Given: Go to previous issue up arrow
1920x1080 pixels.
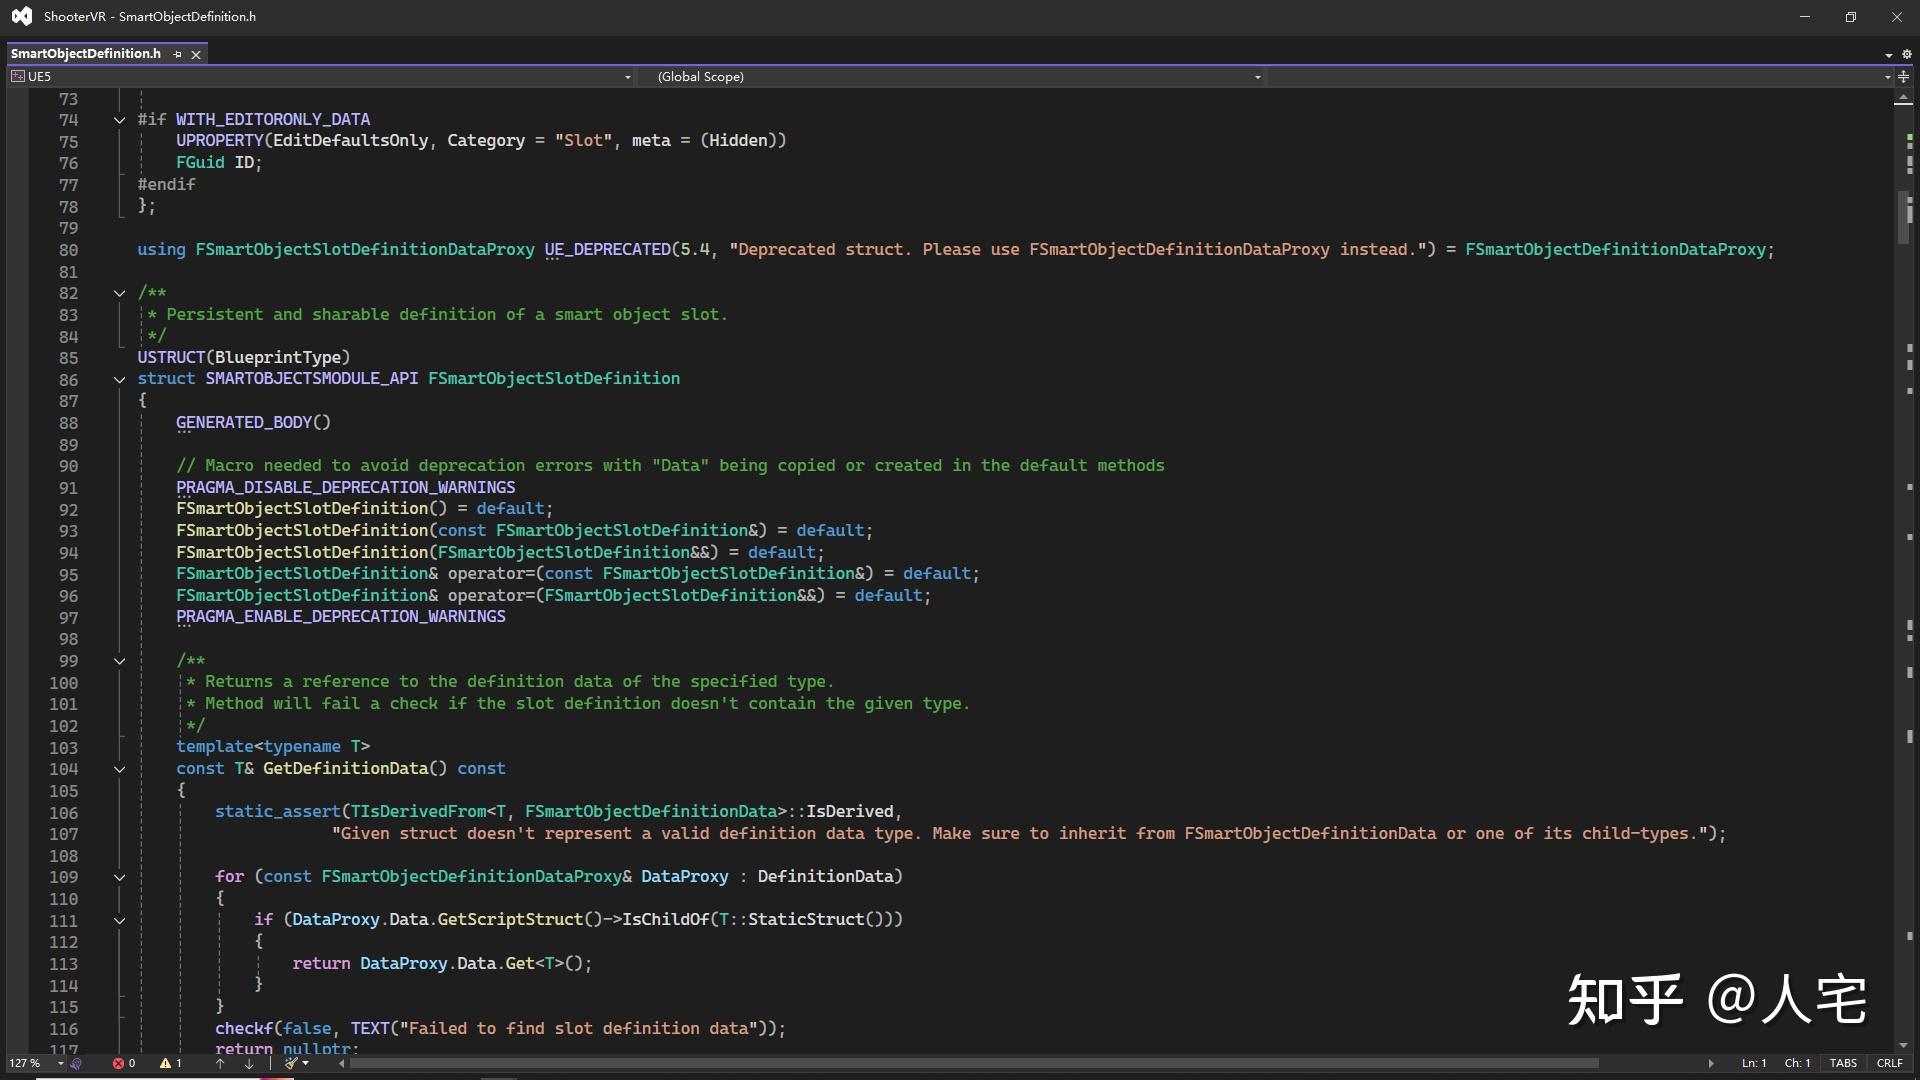Looking at the screenshot, I should pyautogui.click(x=220, y=1063).
